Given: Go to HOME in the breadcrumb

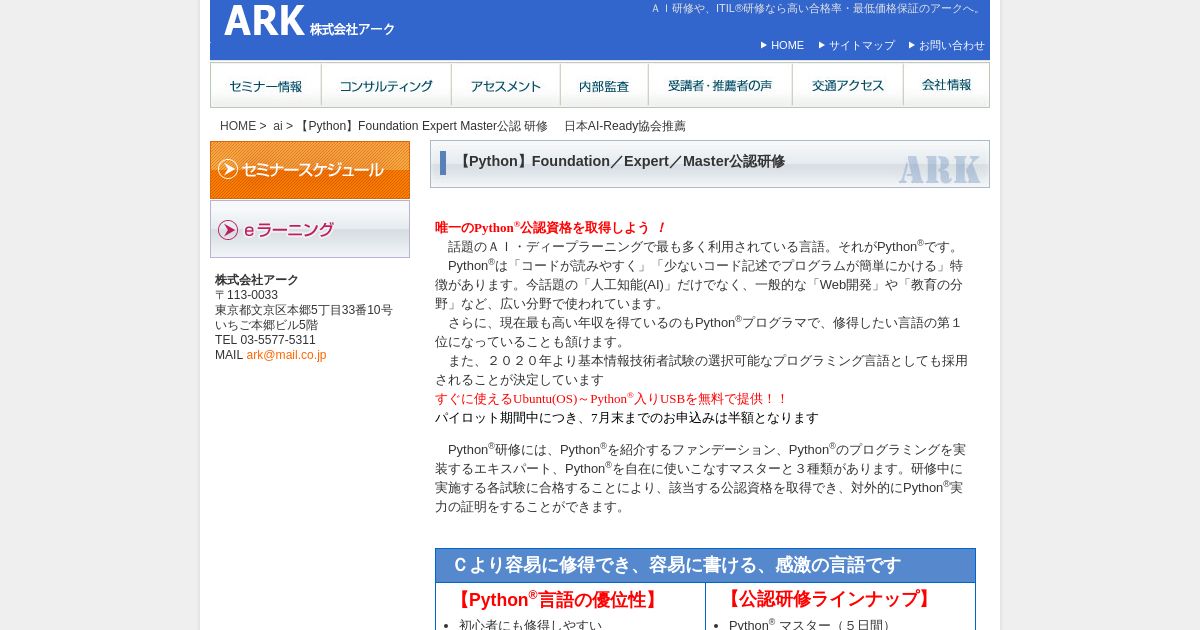Looking at the screenshot, I should pyautogui.click(x=238, y=126).
